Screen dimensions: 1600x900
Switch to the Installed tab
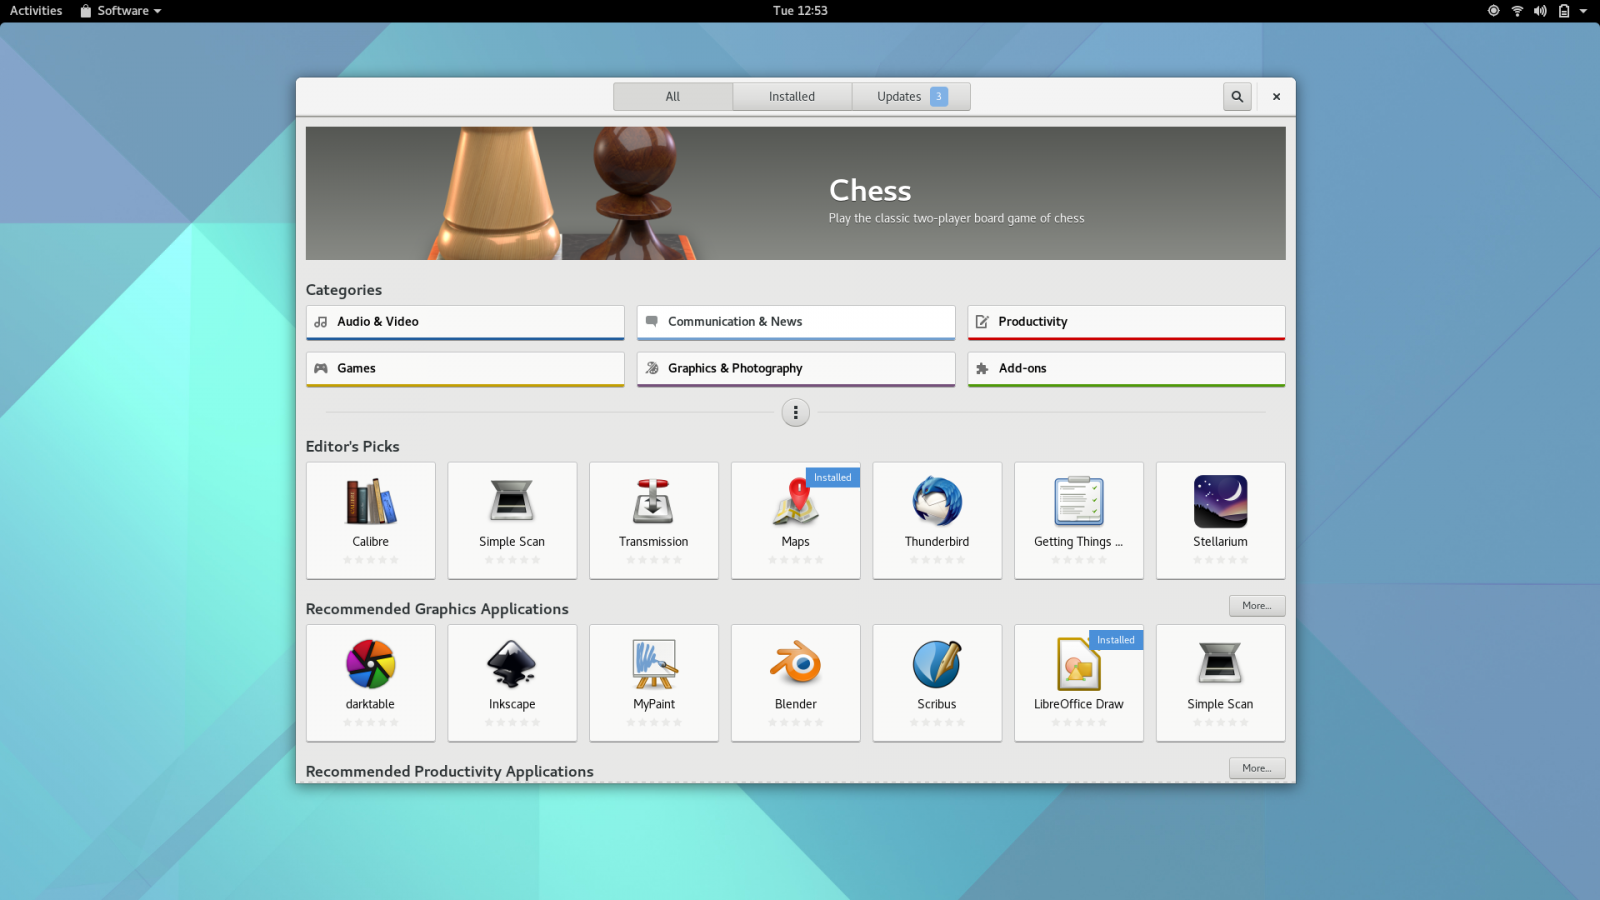coord(791,96)
